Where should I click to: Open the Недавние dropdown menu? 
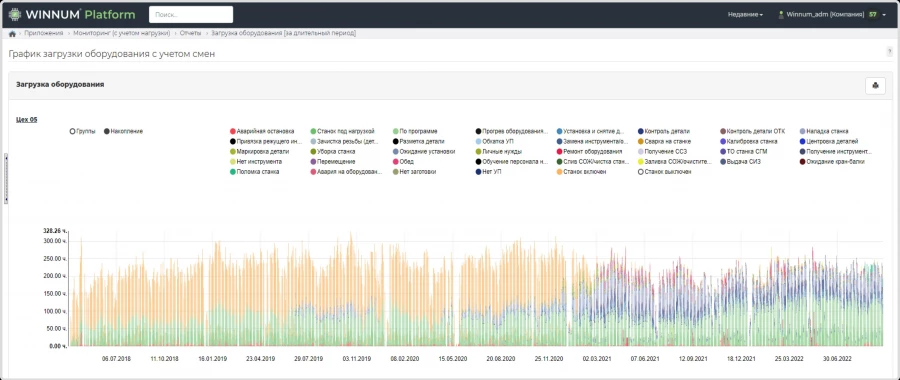pyautogui.click(x=745, y=14)
